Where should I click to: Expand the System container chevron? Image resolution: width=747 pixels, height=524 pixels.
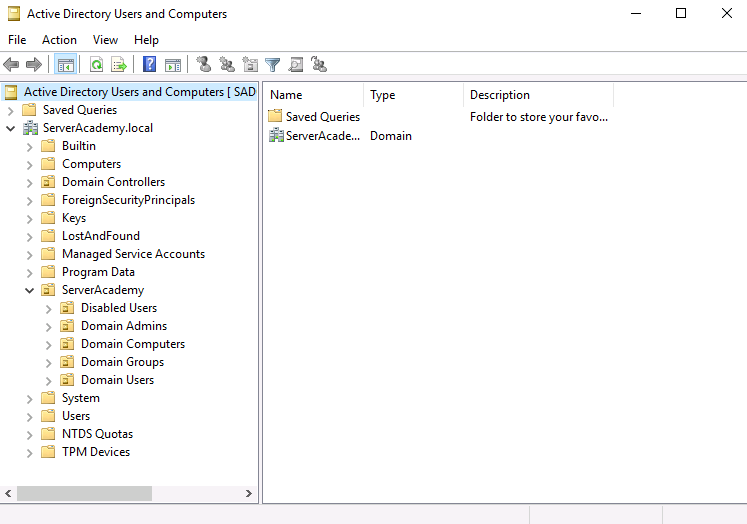click(x=30, y=399)
